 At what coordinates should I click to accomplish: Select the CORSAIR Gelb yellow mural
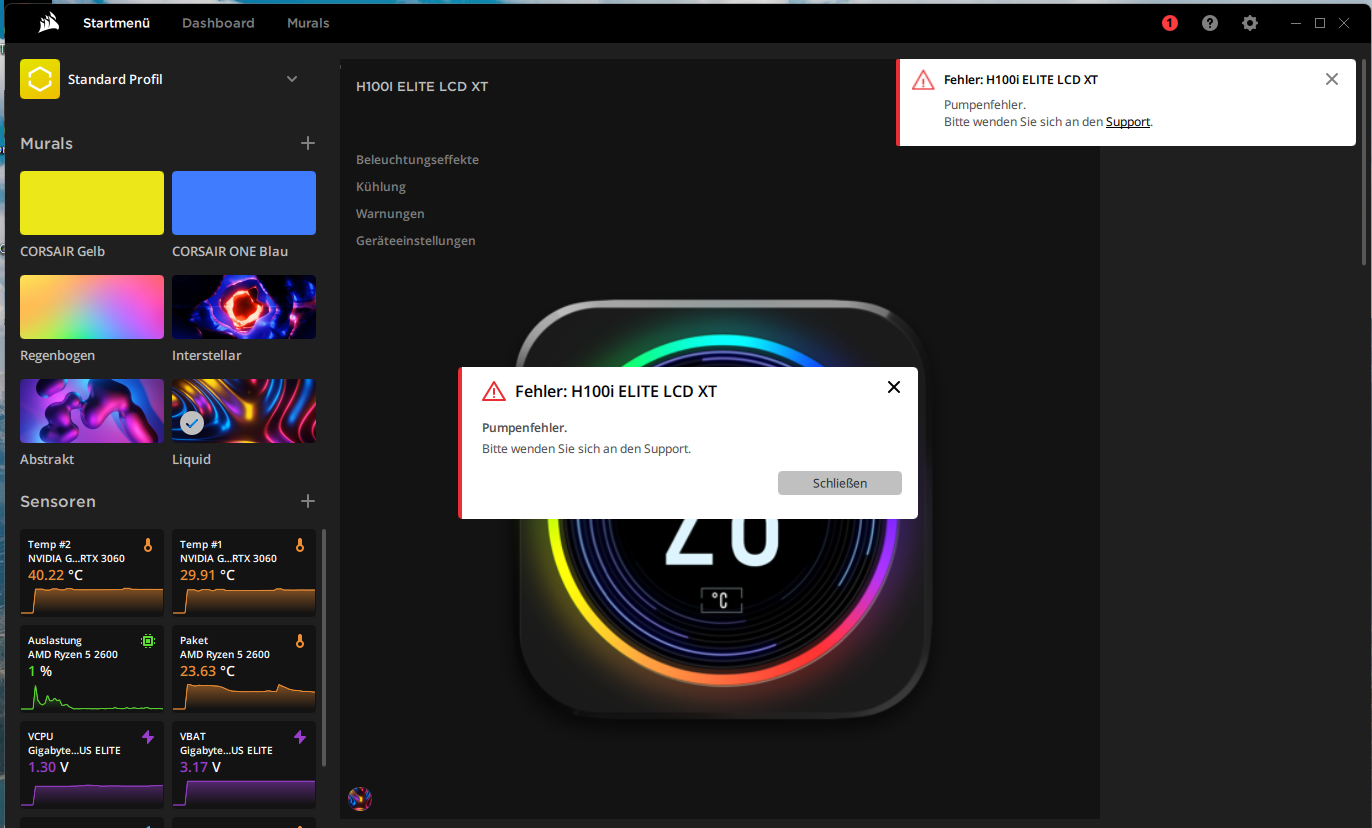coord(92,203)
